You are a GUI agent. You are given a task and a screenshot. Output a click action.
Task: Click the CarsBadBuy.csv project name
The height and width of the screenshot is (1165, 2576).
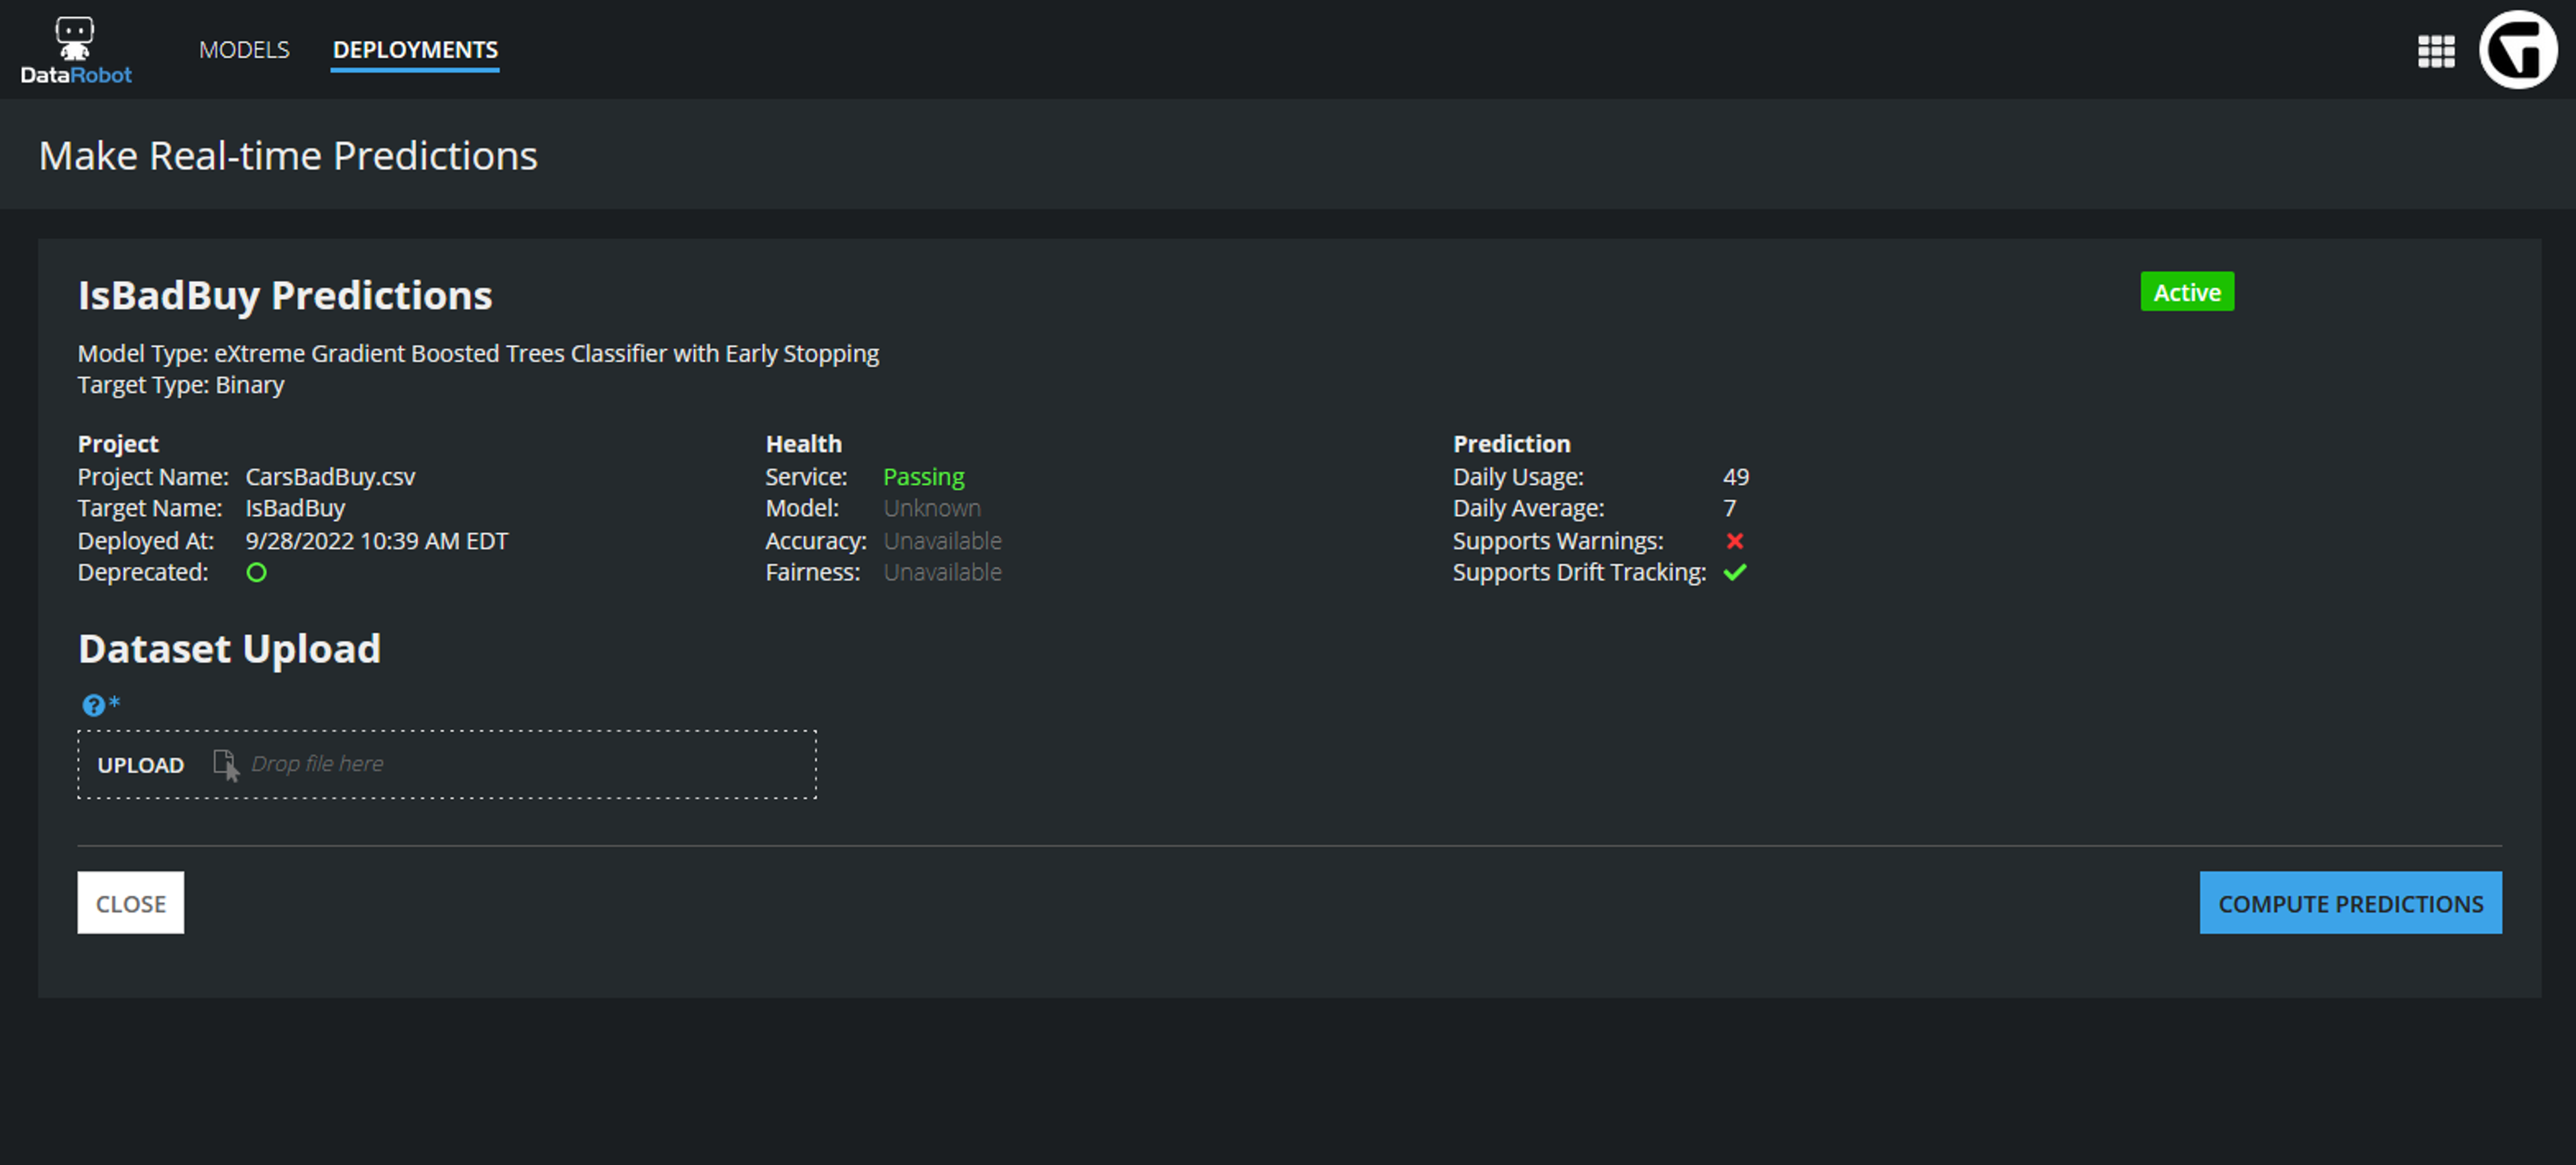[x=330, y=477]
